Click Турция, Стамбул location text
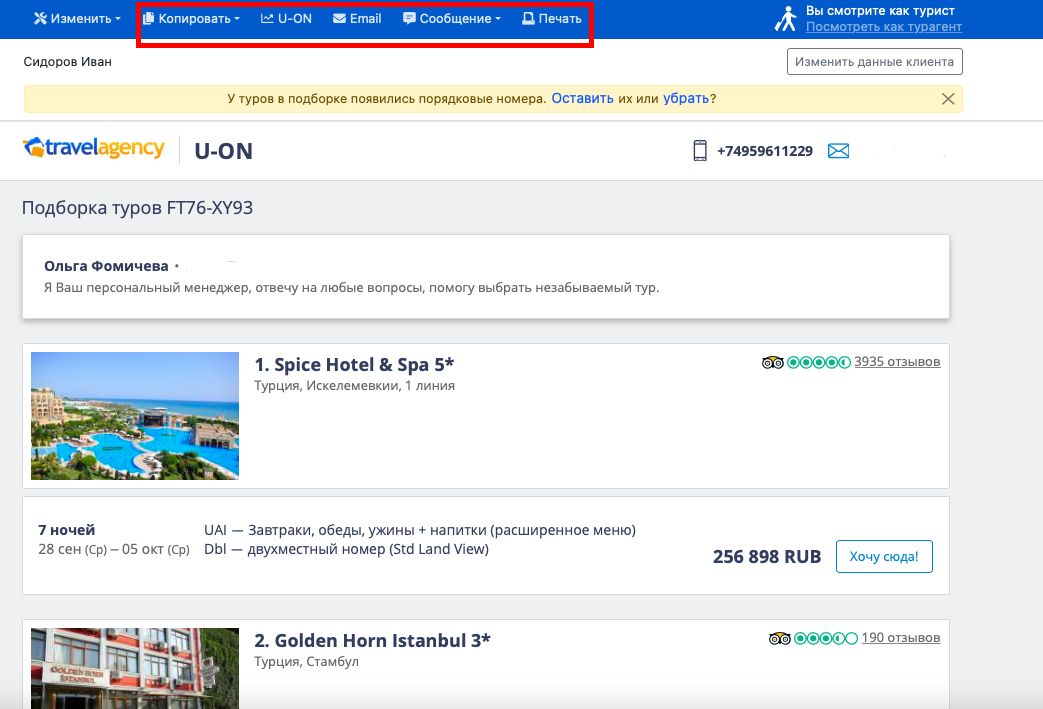Screen dimensions: 1043x709 pyautogui.click(x=306, y=662)
